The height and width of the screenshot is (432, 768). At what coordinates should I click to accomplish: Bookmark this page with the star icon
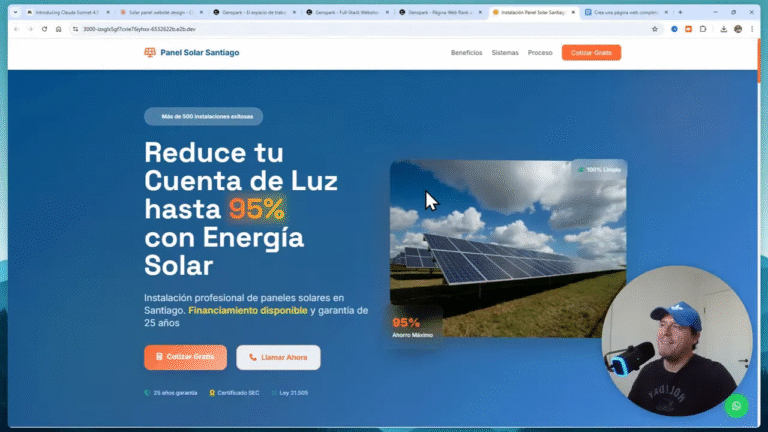[654, 29]
